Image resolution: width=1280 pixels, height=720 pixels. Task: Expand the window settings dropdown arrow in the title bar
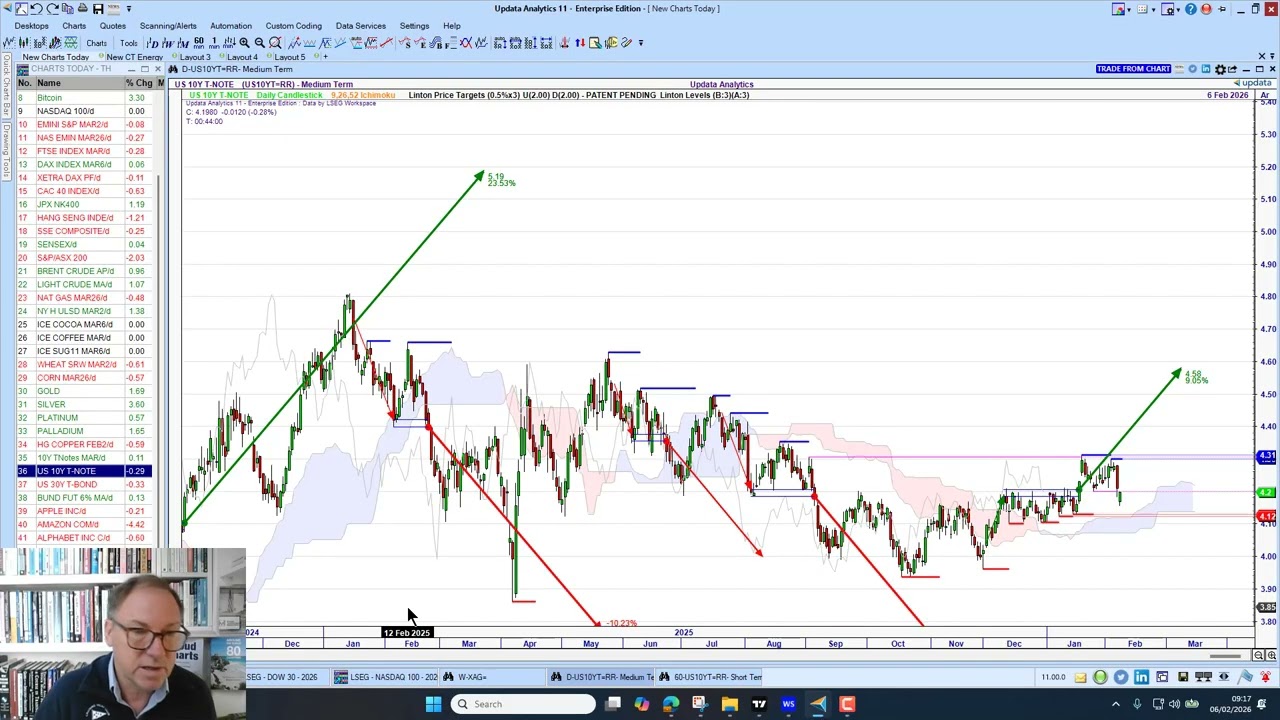1178,10
